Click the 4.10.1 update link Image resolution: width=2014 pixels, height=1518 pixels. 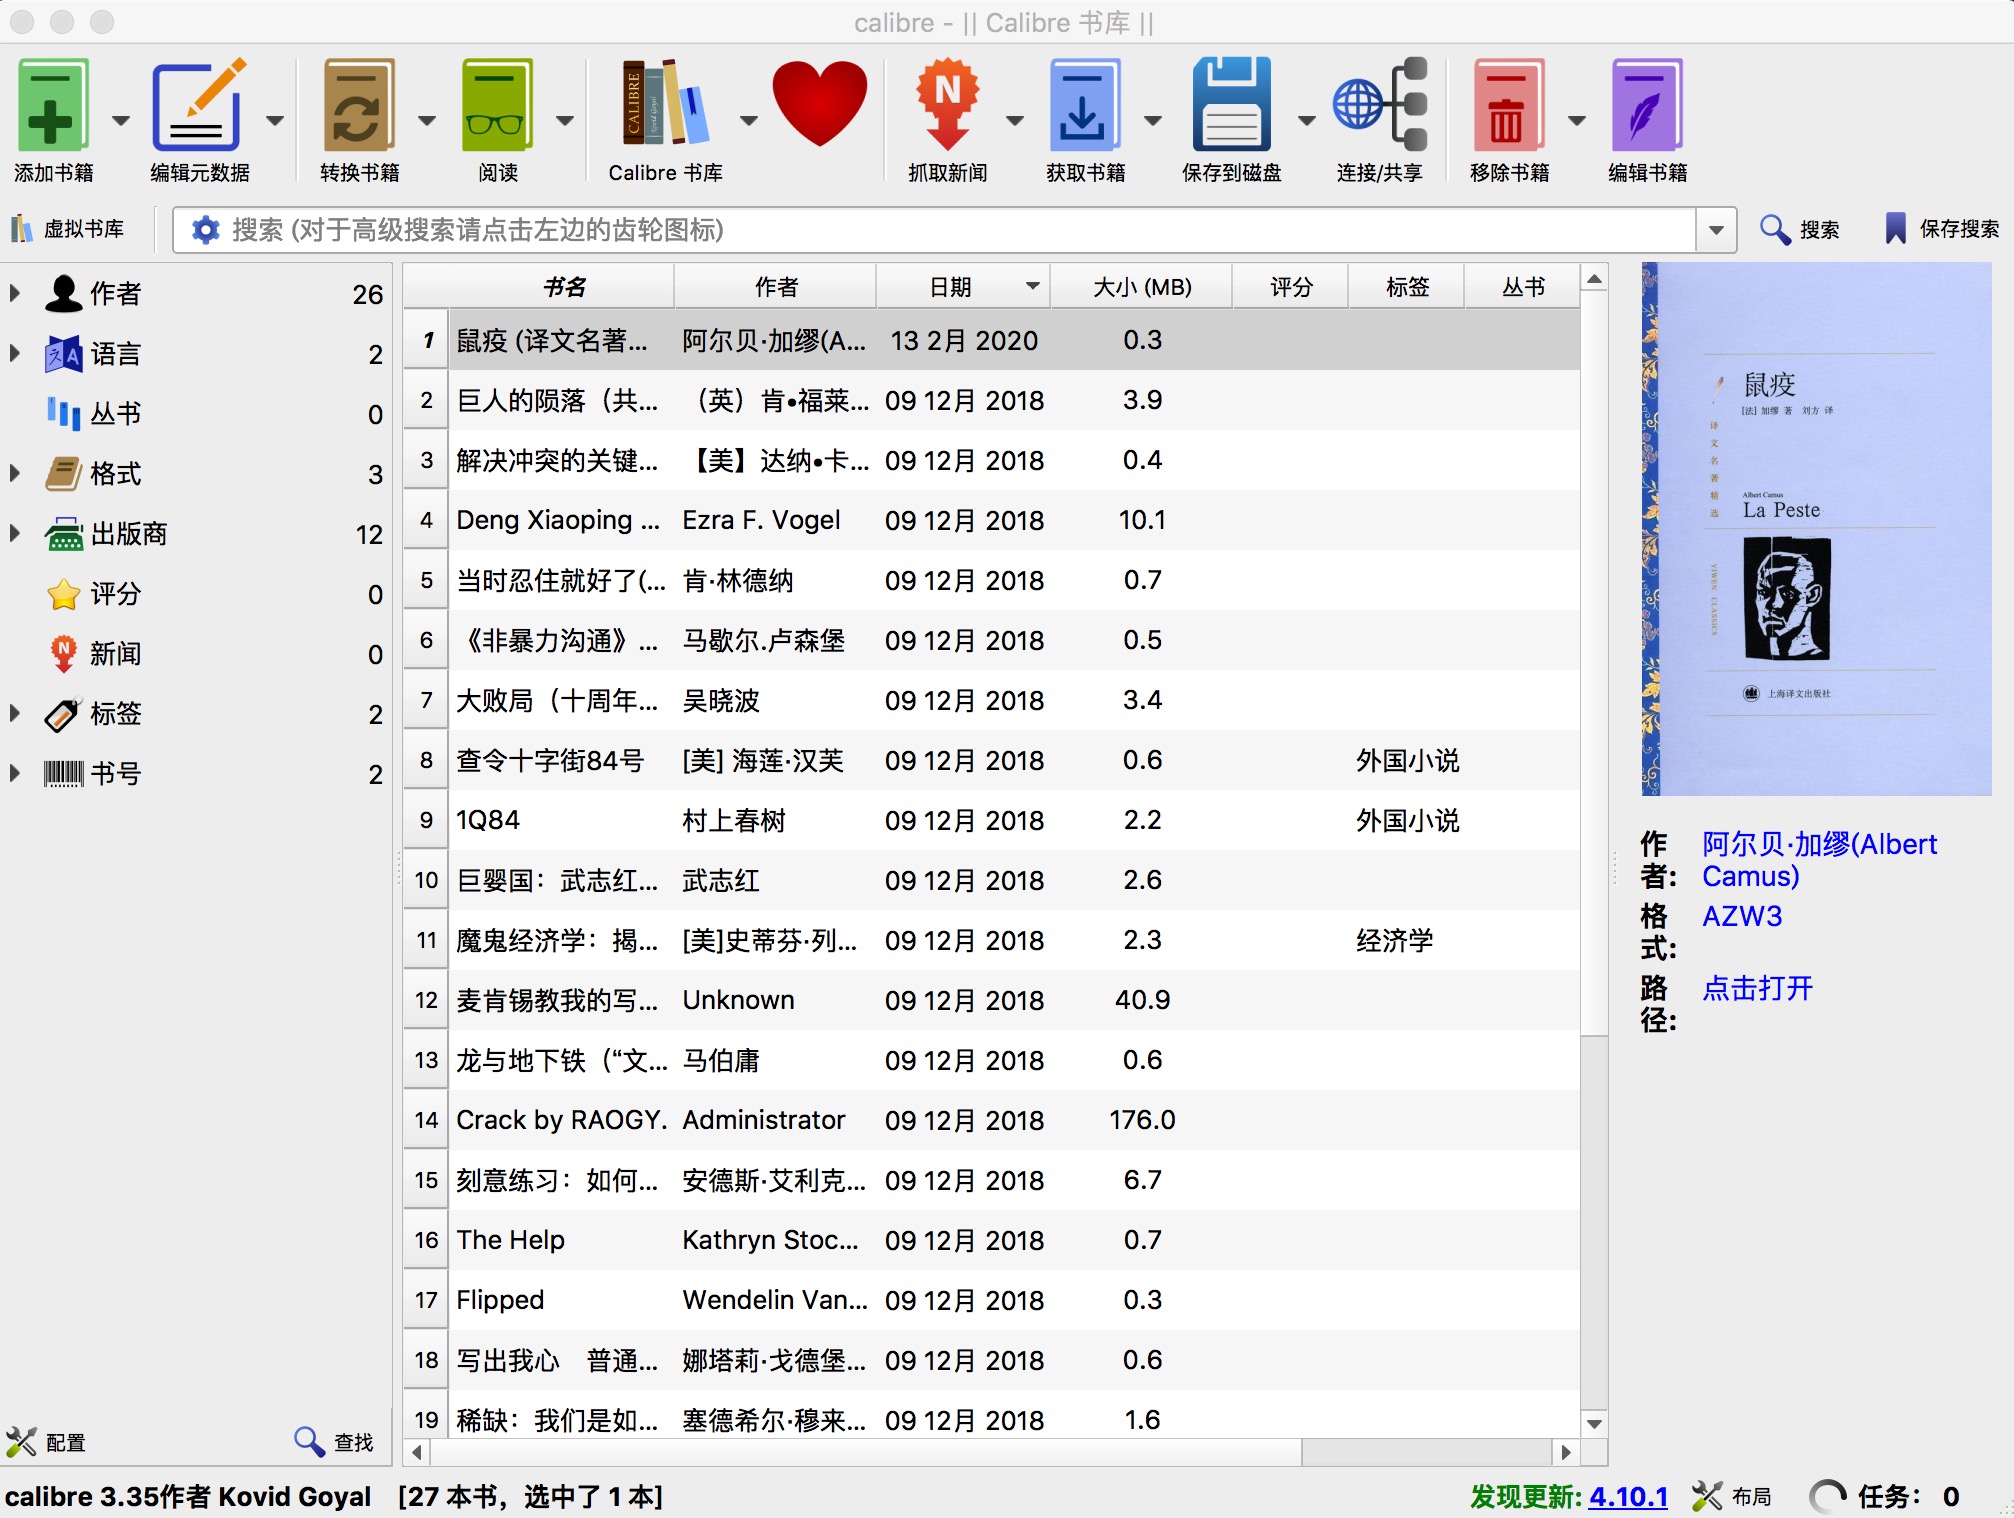pyautogui.click(x=1628, y=1496)
